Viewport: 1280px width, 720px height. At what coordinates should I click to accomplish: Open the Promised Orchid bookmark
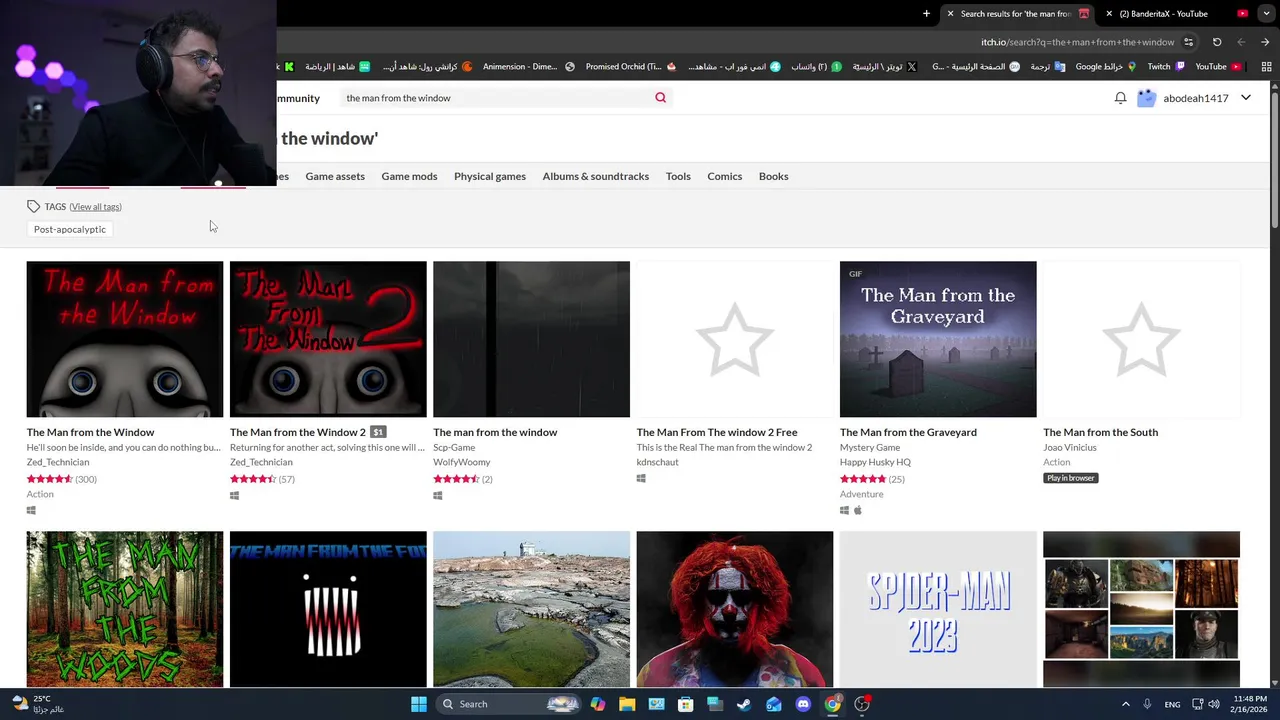631,67
